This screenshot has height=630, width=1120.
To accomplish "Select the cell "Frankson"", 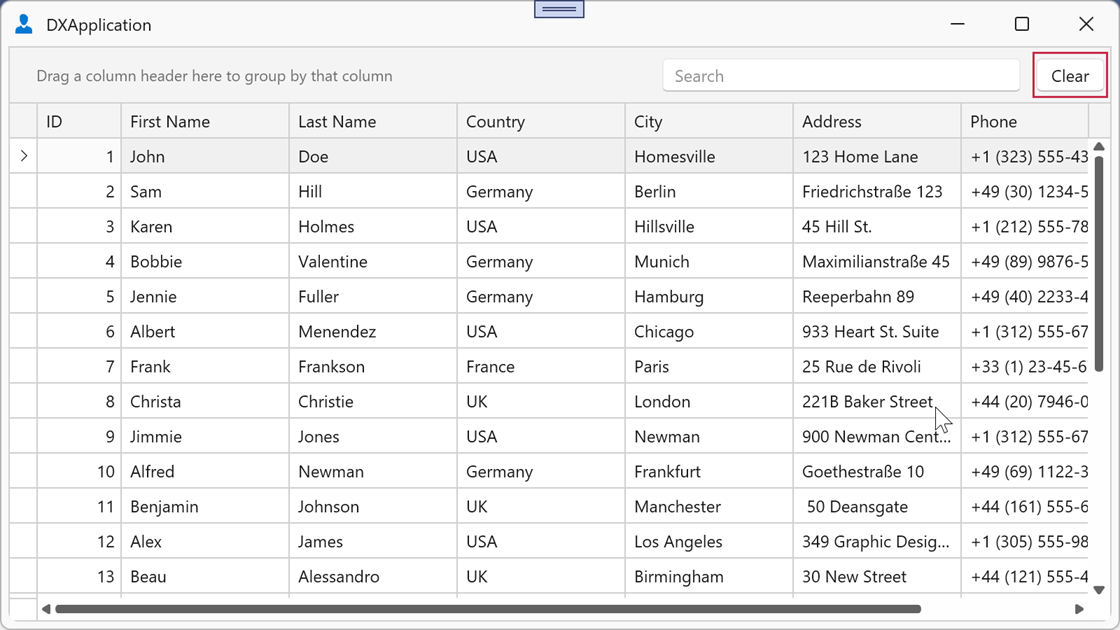I will click(373, 366).
